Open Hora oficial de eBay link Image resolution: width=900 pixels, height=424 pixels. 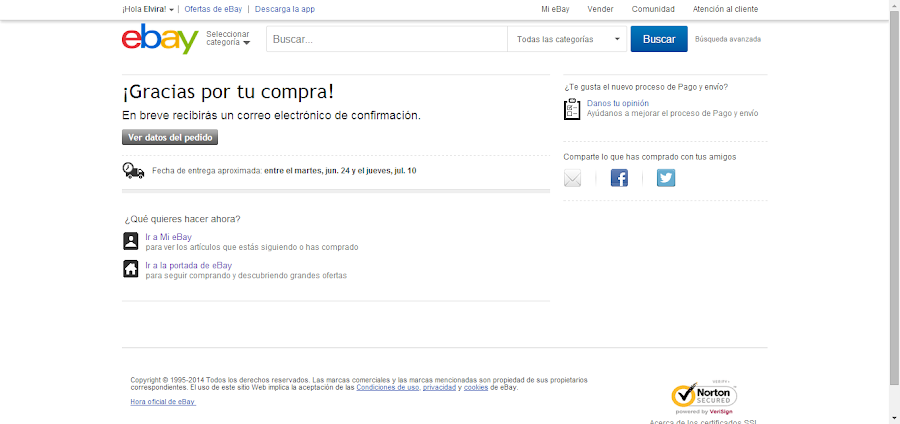pos(163,402)
